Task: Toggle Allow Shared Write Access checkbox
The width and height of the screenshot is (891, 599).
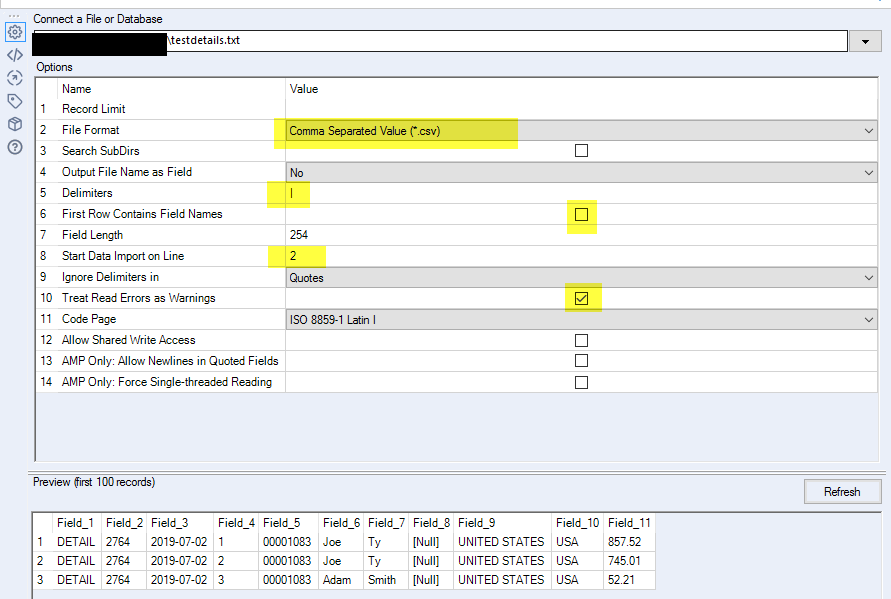Action: tap(581, 340)
